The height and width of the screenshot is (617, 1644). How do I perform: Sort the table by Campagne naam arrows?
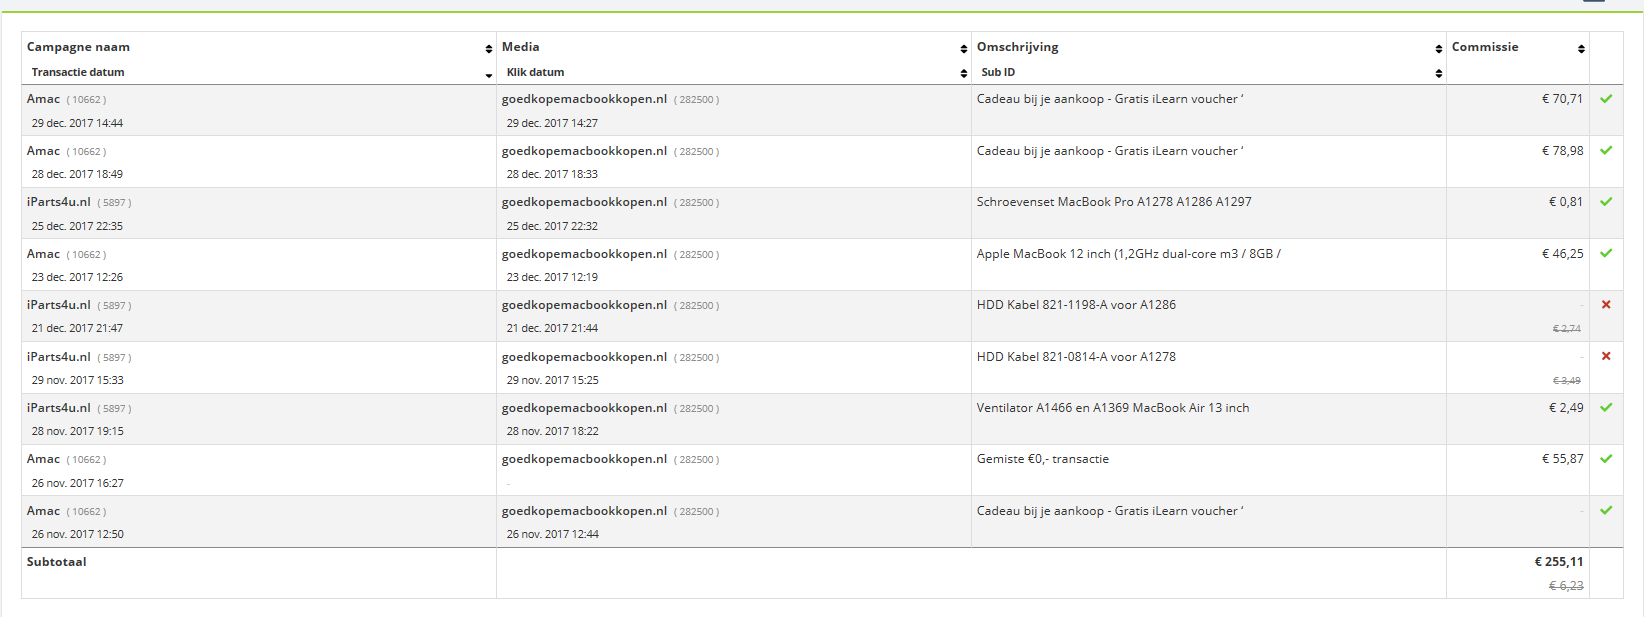[x=488, y=49]
